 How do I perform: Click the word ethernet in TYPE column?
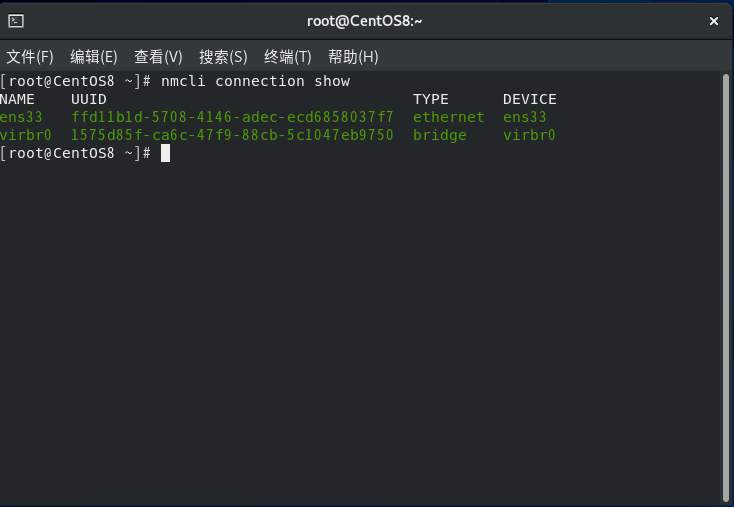[448, 117]
